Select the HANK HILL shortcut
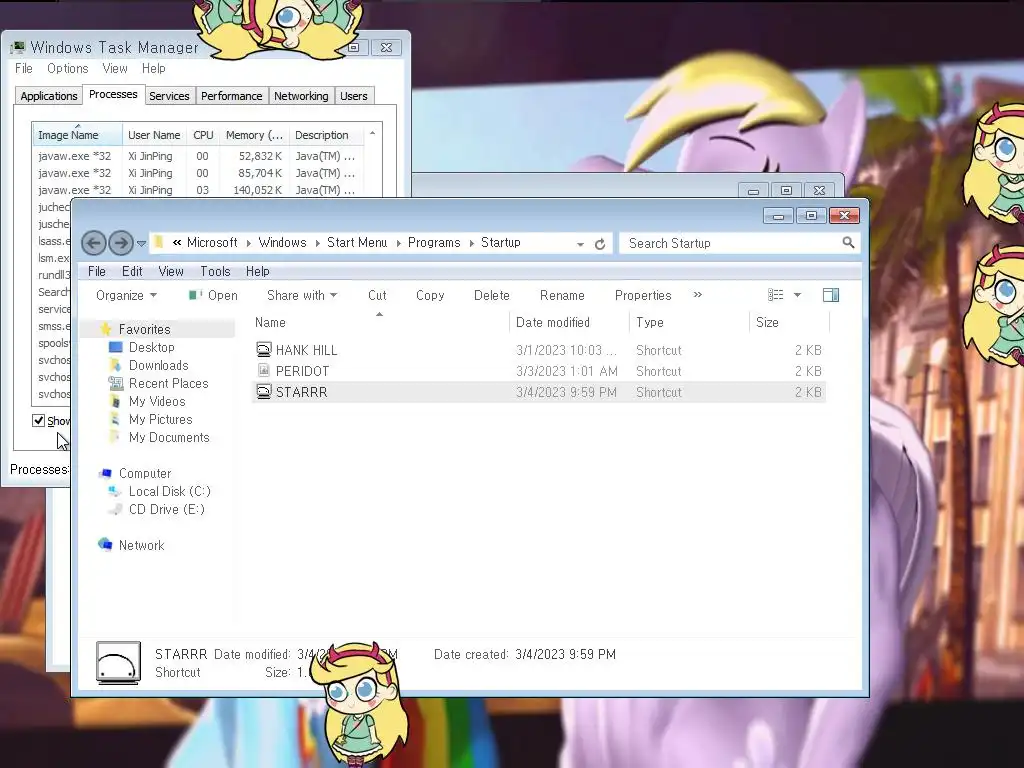 pos(539,350)
